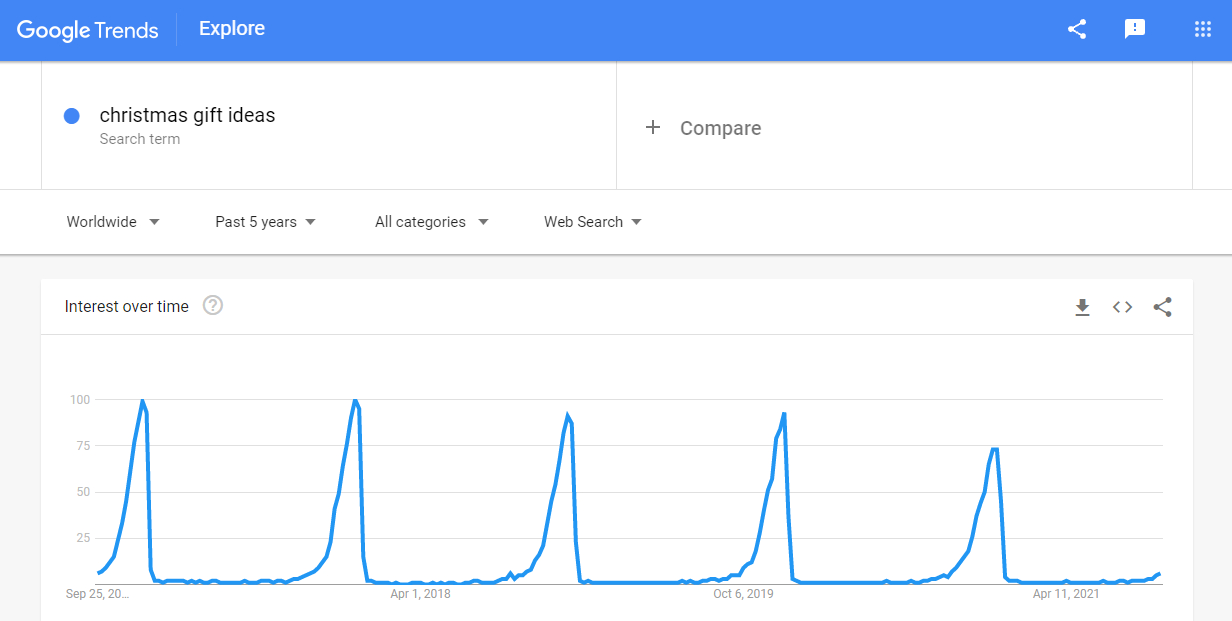Click the Compare button
Screen dimensions: 1232x621
pyautogui.click(x=720, y=128)
